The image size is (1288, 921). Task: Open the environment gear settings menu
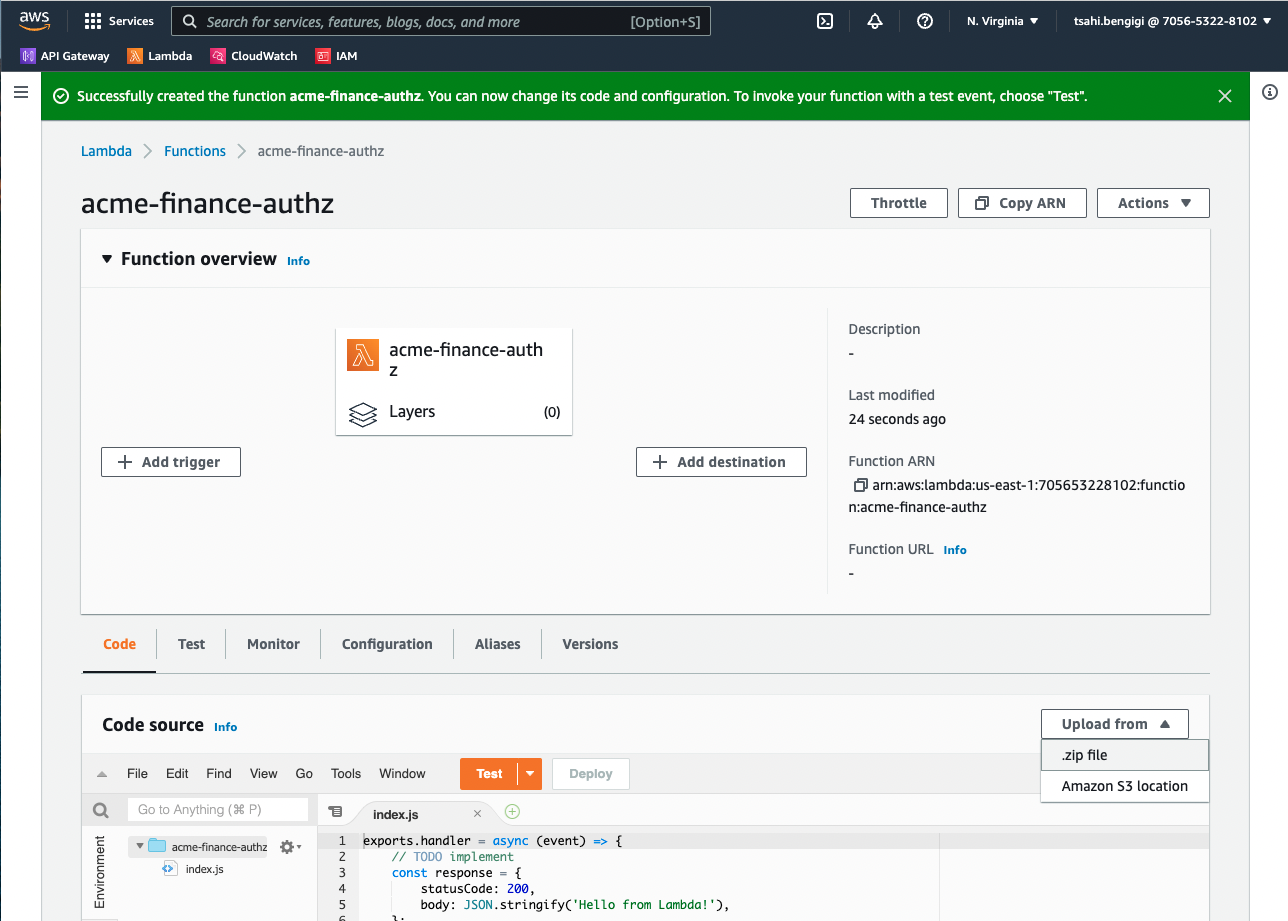click(x=290, y=847)
